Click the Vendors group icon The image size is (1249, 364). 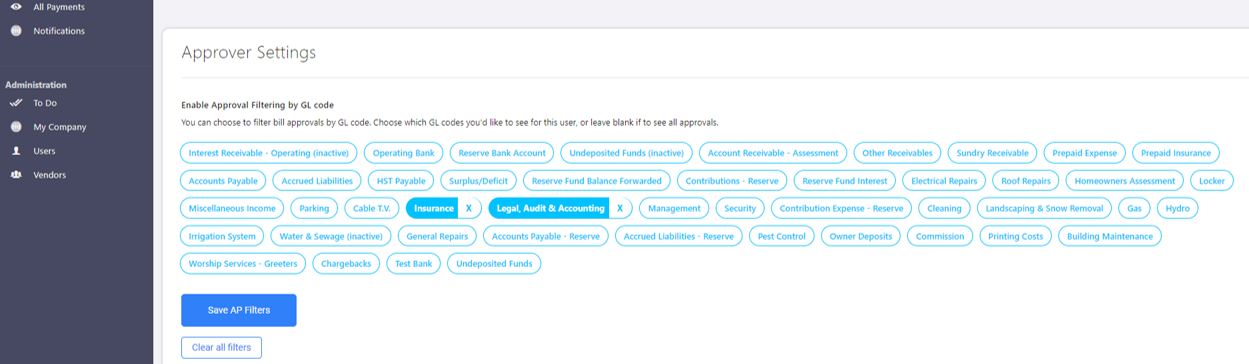(15, 175)
